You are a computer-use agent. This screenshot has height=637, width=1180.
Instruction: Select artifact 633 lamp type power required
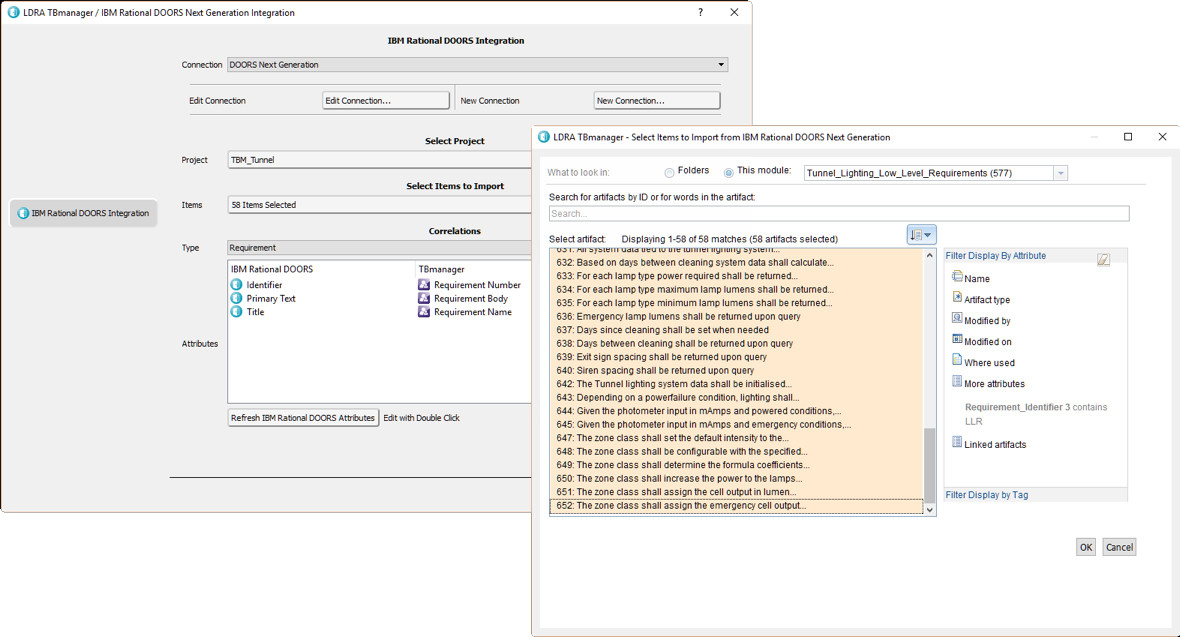(736, 276)
